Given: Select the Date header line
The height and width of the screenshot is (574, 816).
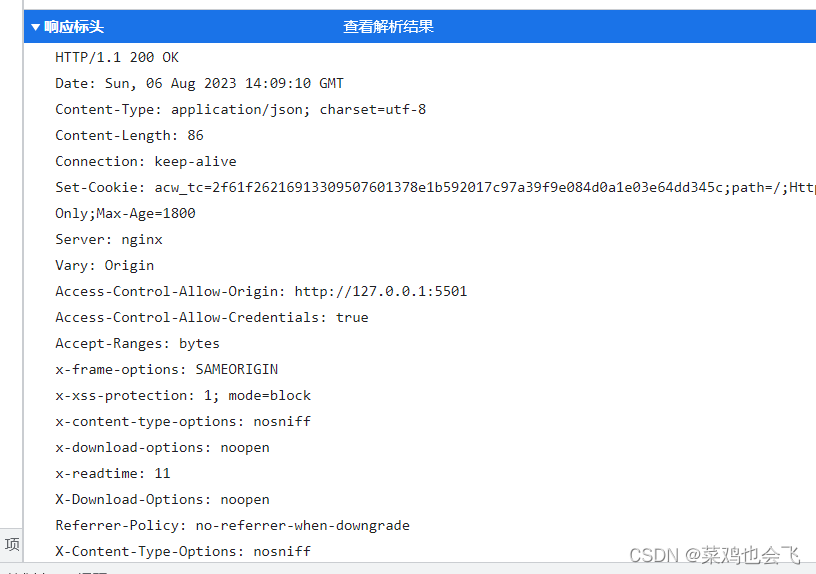Looking at the screenshot, I should [199, 83].
